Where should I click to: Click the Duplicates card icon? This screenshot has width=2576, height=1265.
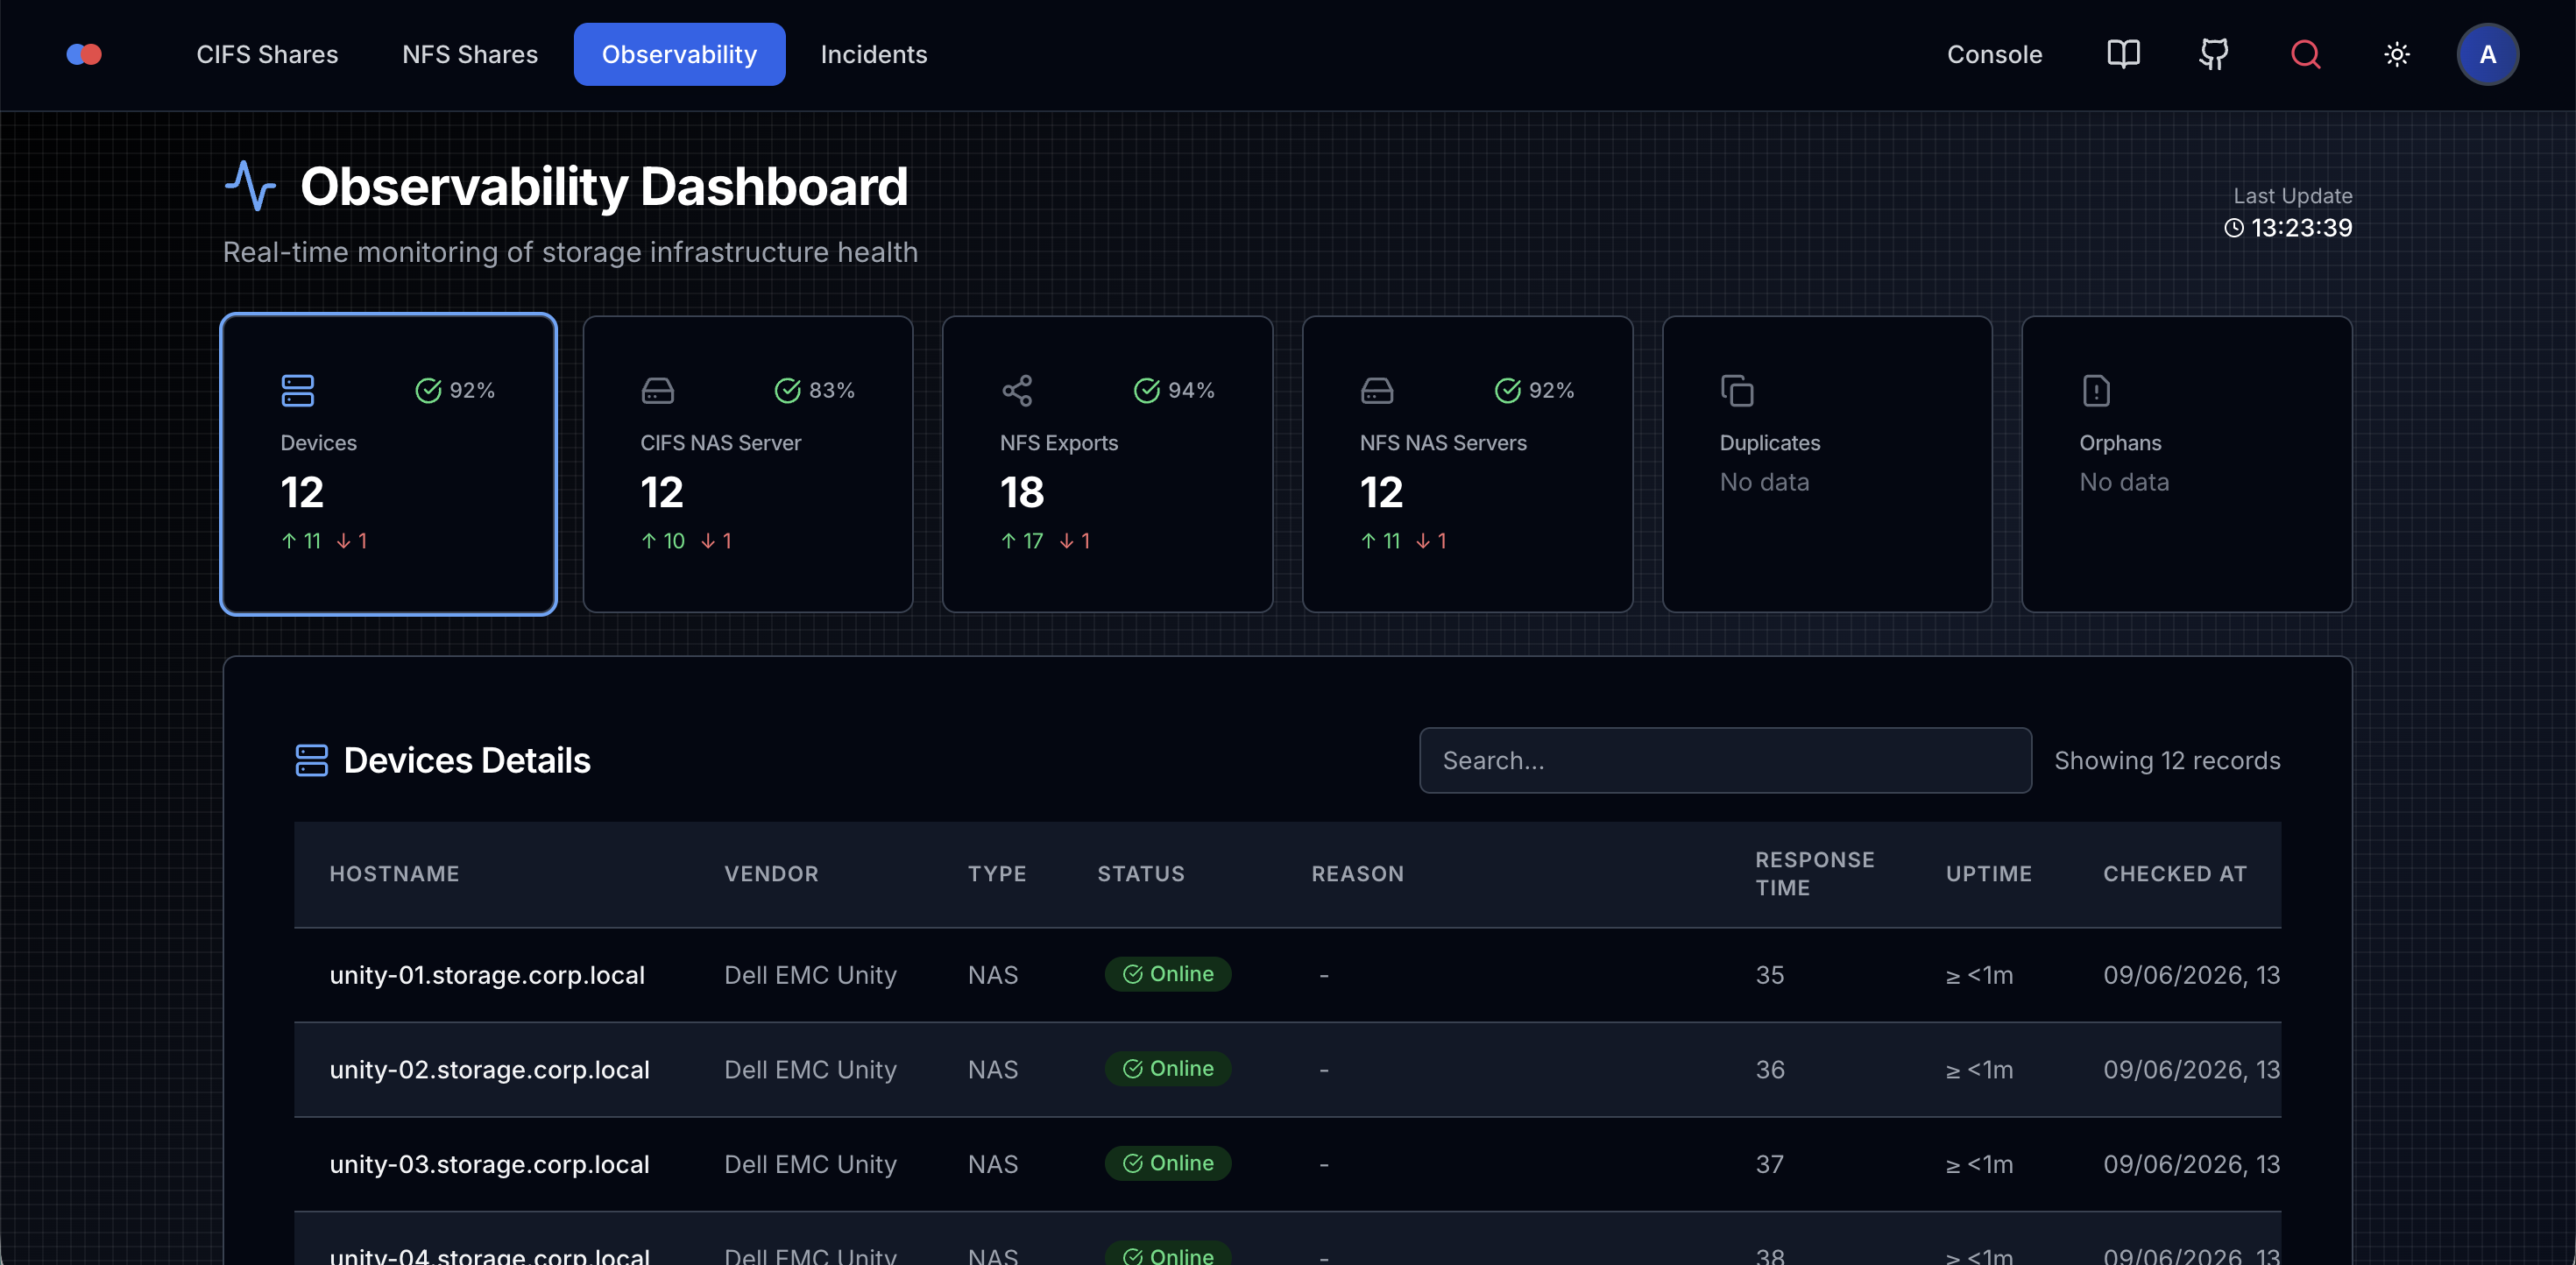pyautogui.click(x=1737, y=390)
